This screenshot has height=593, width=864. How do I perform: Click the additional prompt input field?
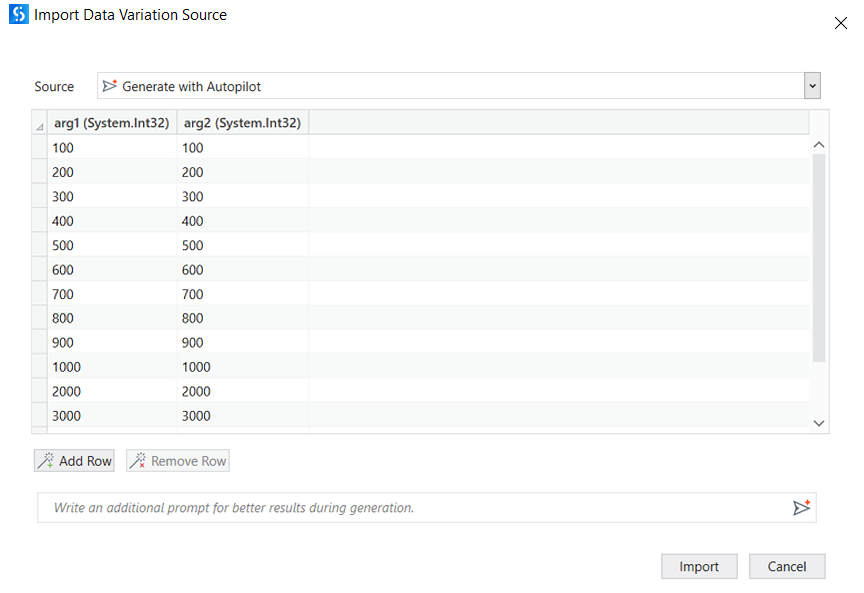click(x=400, y=507)
